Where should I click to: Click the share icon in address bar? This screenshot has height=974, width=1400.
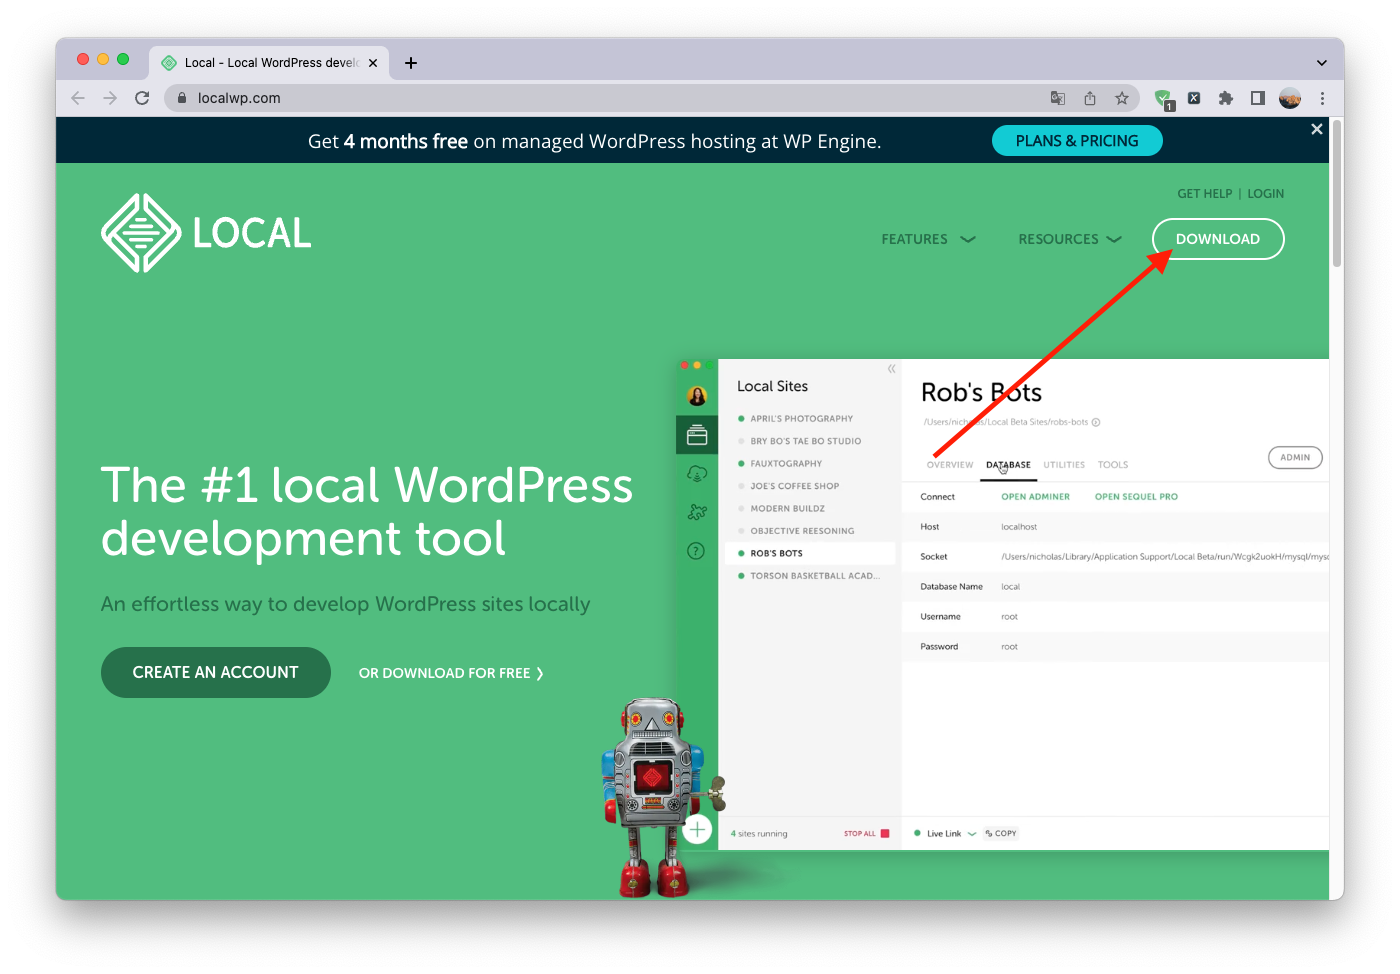point(1090,98)
